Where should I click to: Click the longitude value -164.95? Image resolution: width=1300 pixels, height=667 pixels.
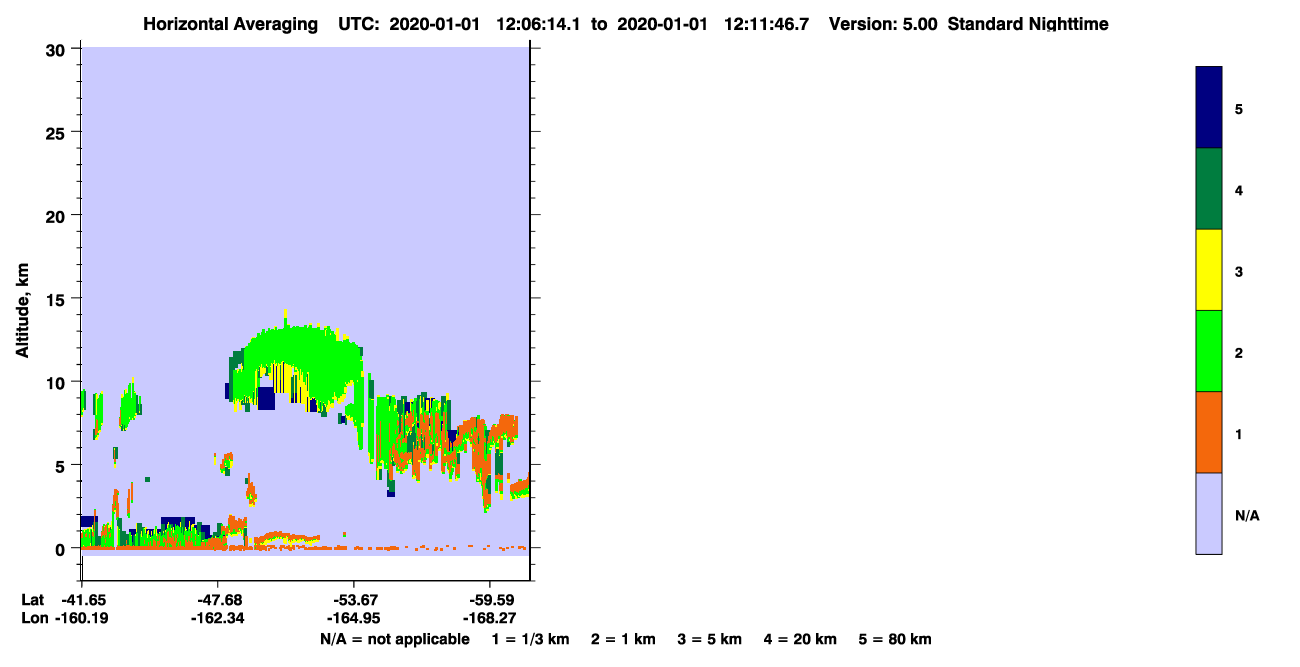click(354, 618)
